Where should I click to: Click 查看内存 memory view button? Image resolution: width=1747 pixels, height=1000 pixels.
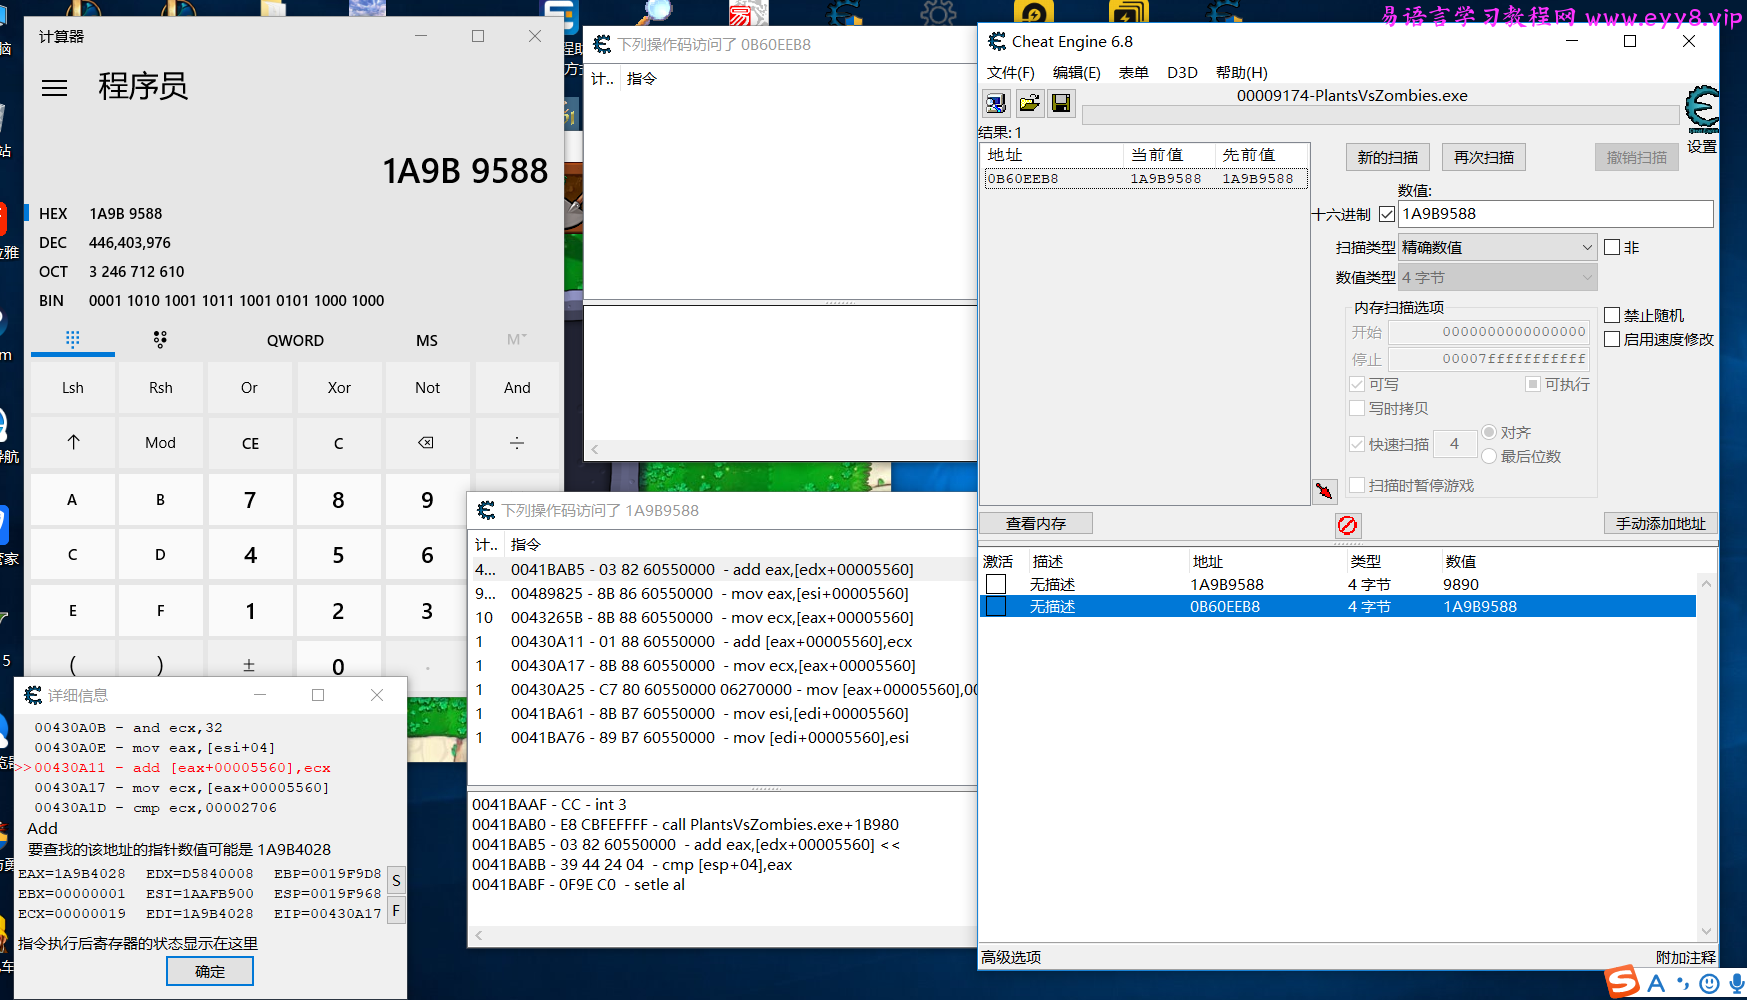(1035, 523)
